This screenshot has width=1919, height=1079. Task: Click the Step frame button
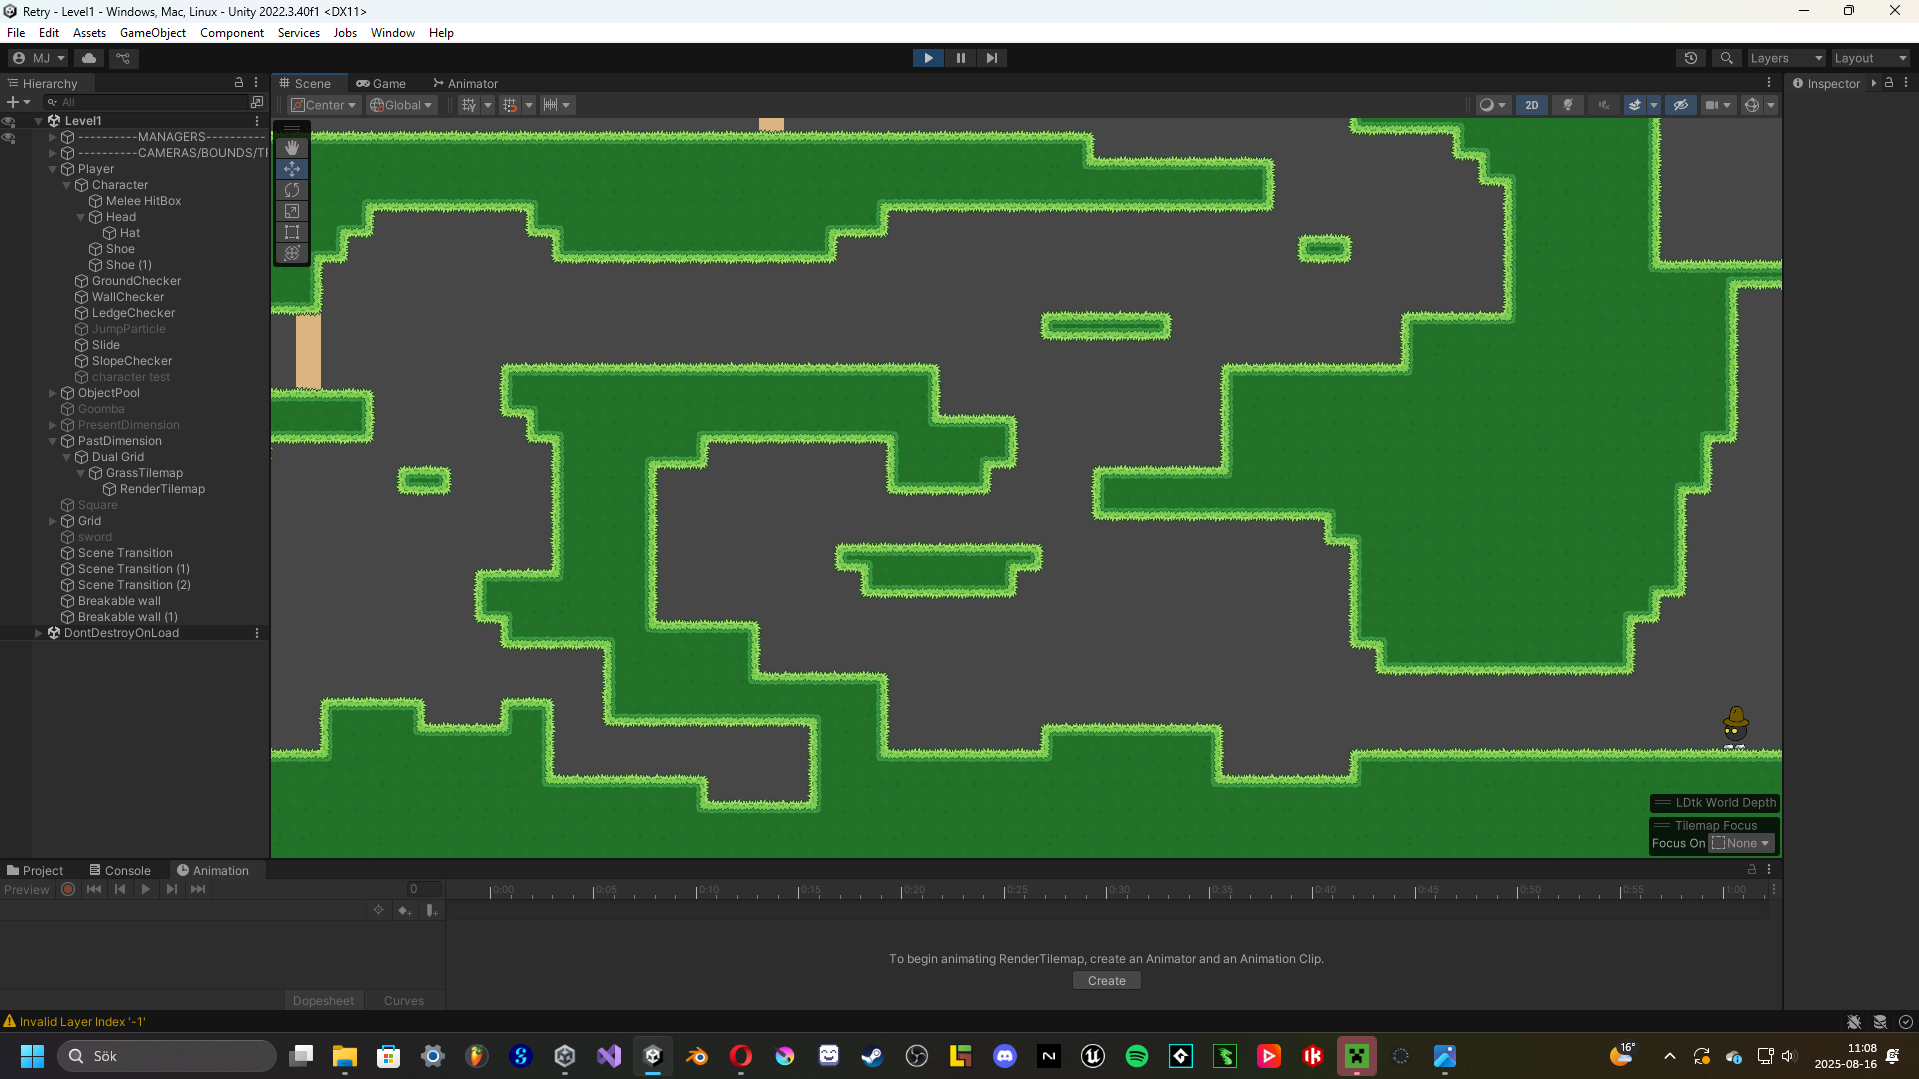coord(991,58)
